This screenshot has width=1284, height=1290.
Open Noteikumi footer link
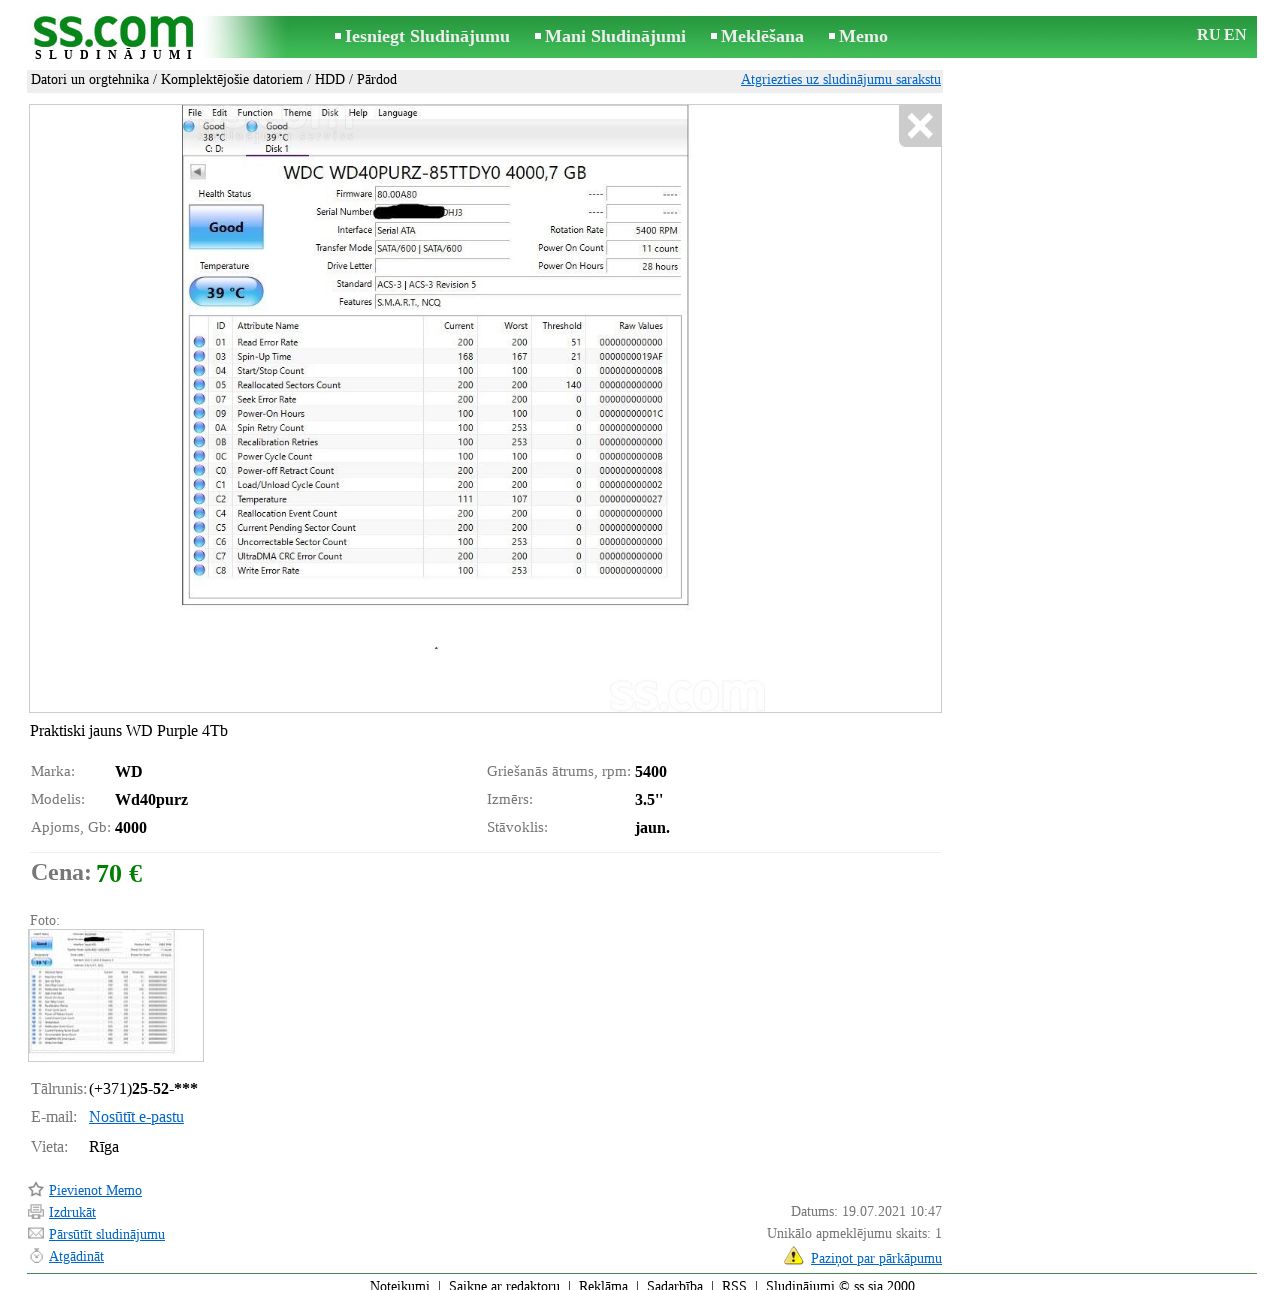pyautogui.click(x=400, y=1285)
